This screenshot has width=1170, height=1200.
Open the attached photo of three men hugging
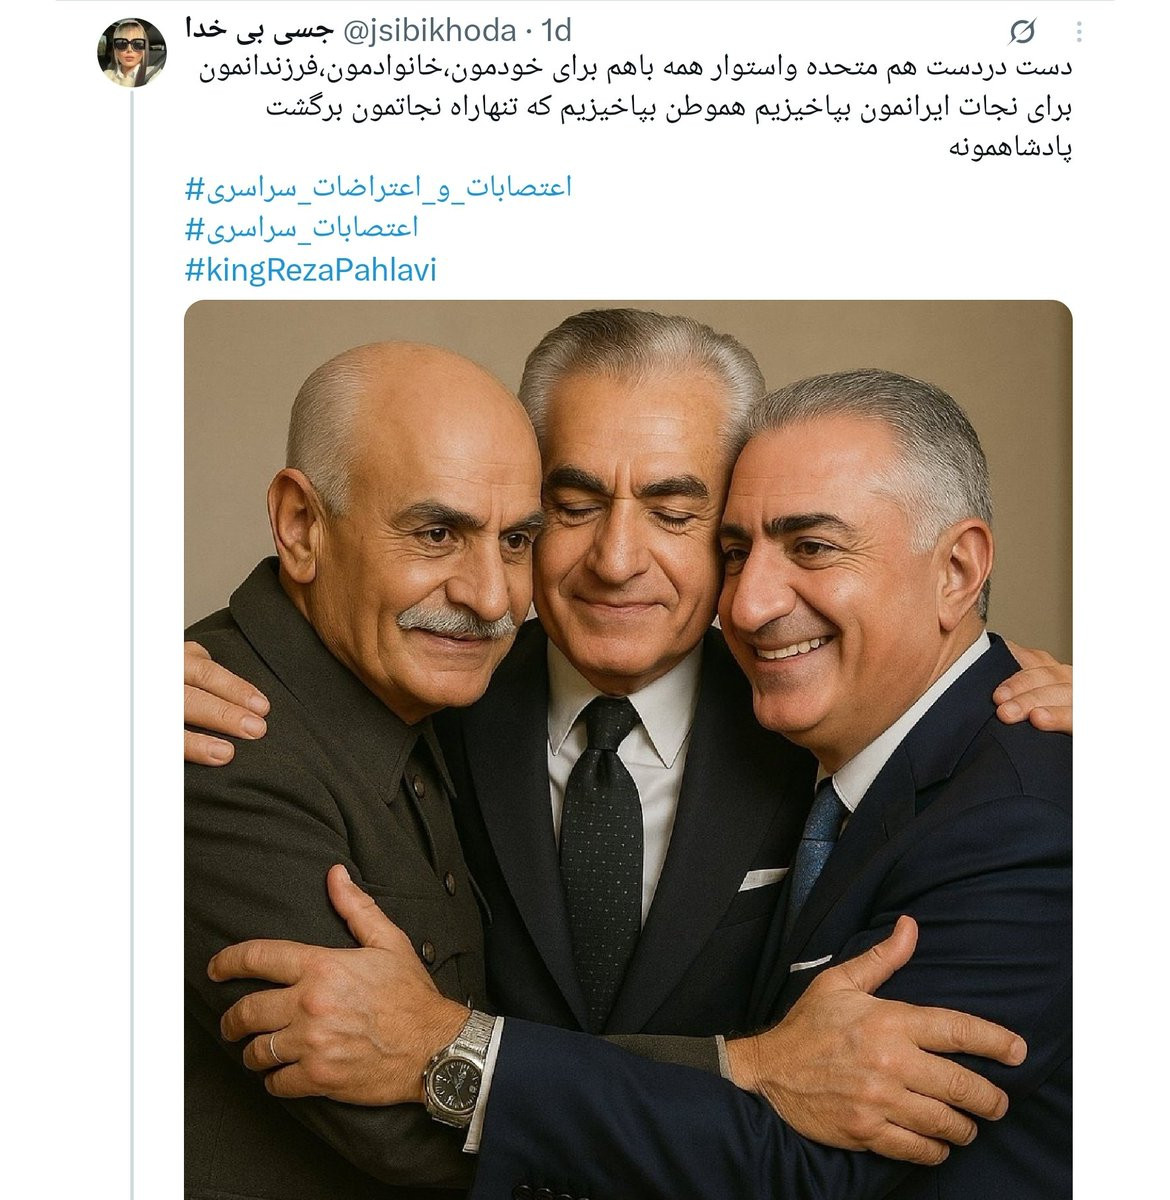tap(628, 750)
